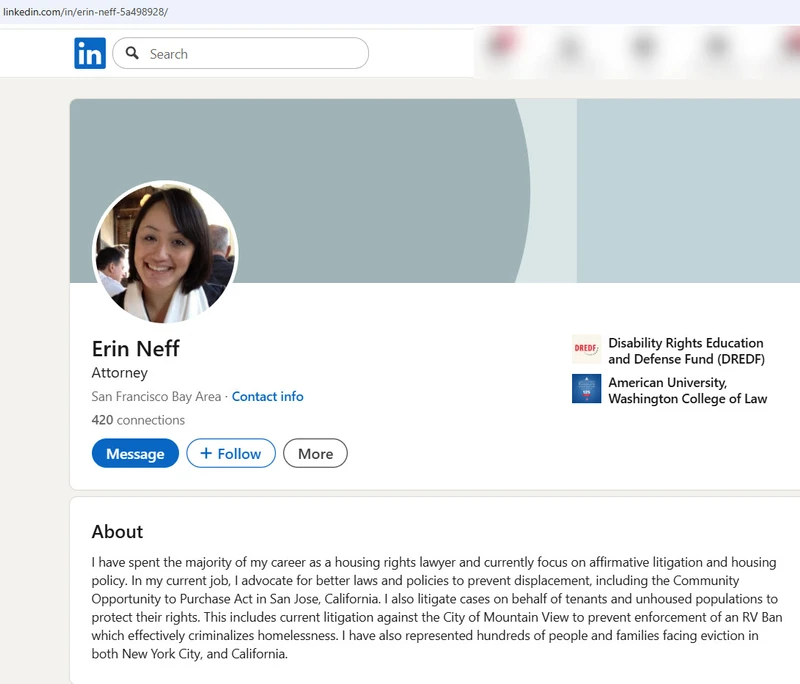Open the Contact info link

(x=267, y=396)
